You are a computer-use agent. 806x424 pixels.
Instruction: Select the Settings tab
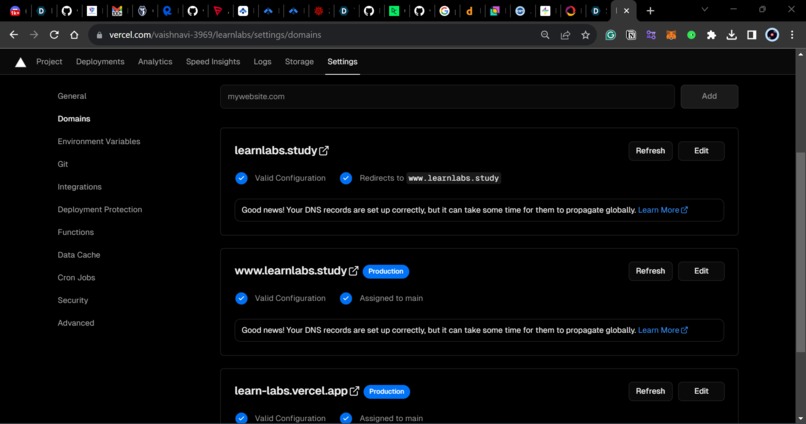pyautogui.click(x=342, y=62)
